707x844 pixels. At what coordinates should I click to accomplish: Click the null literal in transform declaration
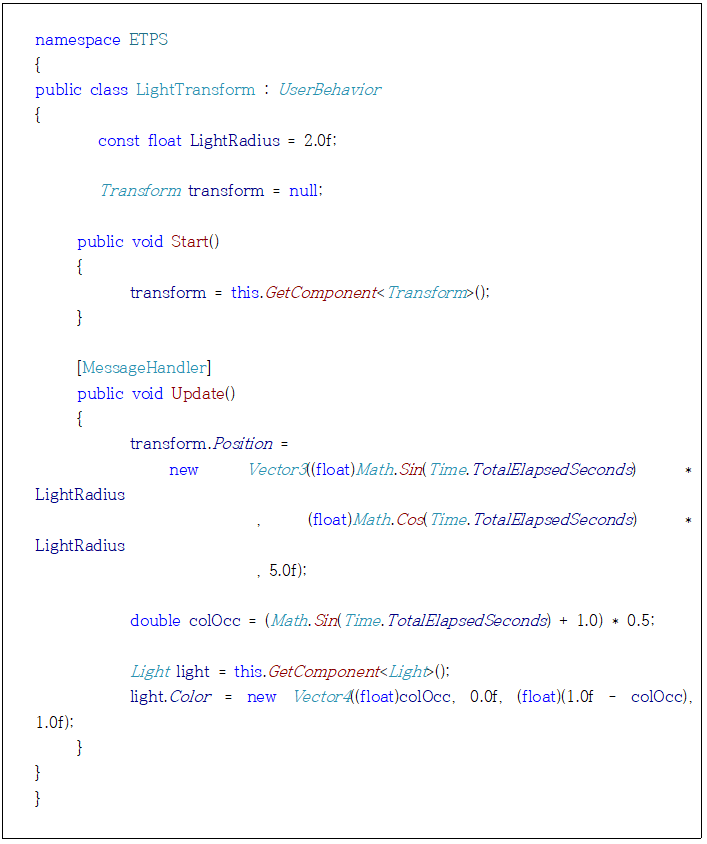[x=304, y=191]
